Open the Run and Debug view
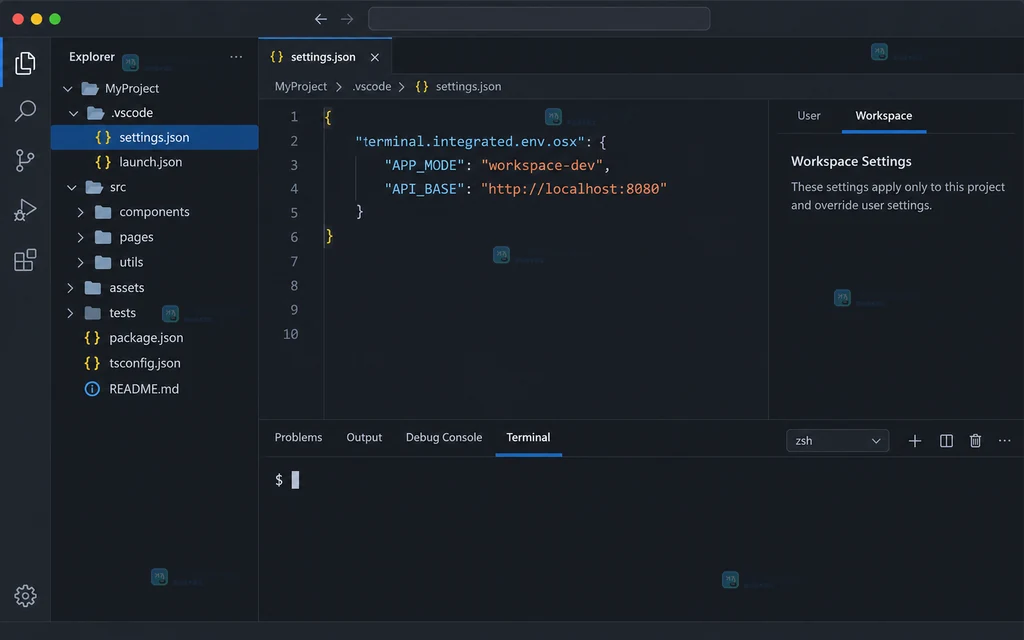The width and height of the screenshot is (1024, 640). point(25,210)
